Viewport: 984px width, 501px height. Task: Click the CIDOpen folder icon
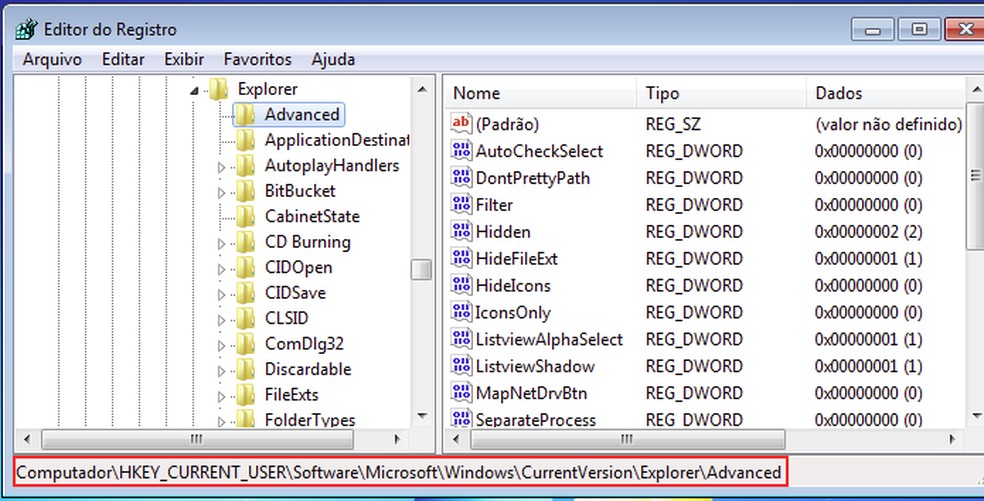[x=245, y=267]
